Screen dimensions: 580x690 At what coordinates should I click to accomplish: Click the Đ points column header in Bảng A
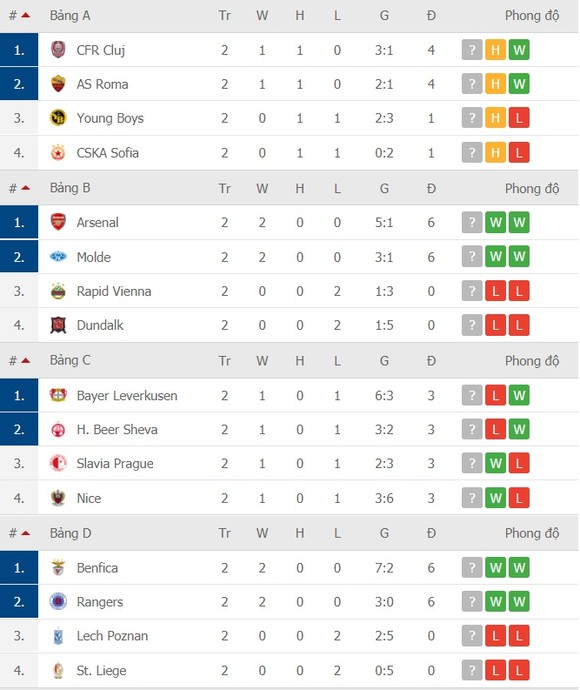[x=431, y=15]
